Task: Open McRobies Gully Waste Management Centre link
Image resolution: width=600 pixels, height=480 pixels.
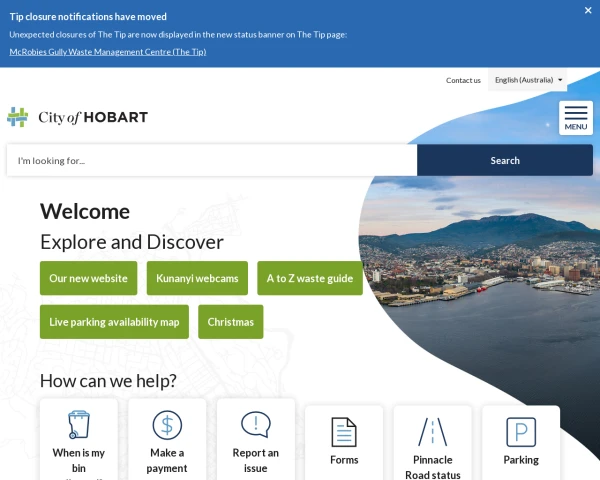Action: pos(108,52)
